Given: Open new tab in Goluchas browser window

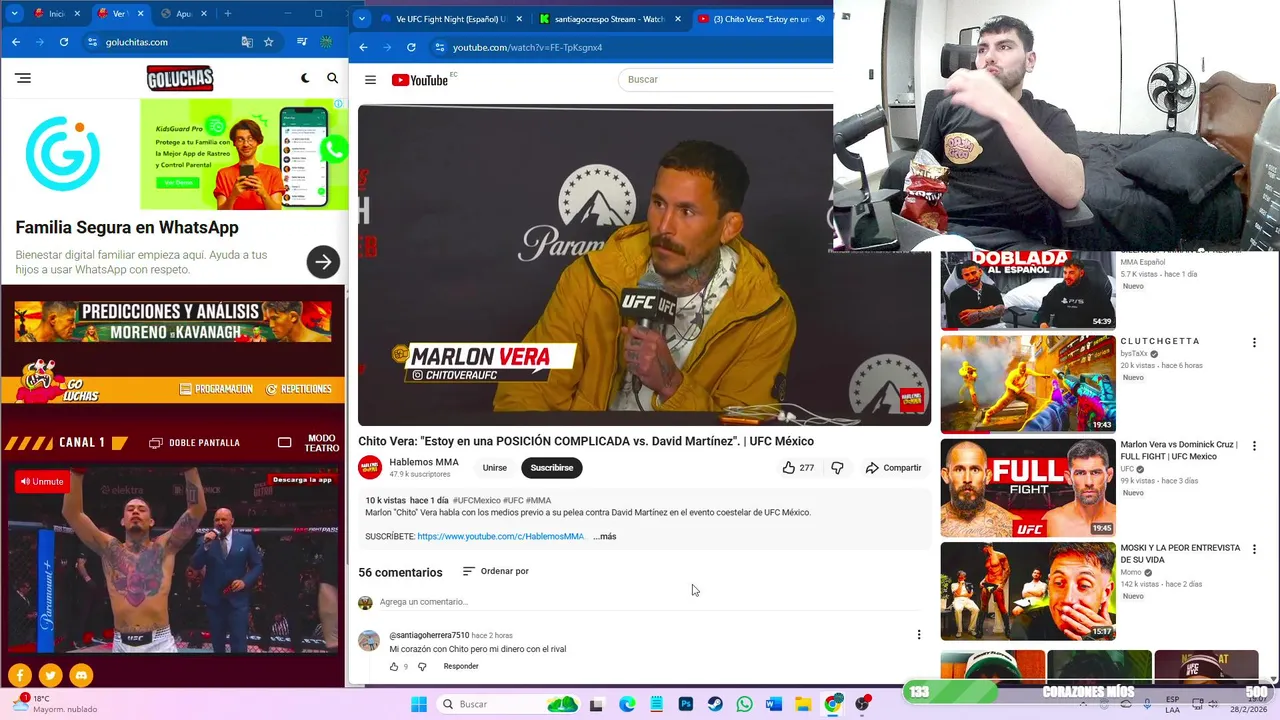Looking at the screenshot, I should click(x=228, y=14).
